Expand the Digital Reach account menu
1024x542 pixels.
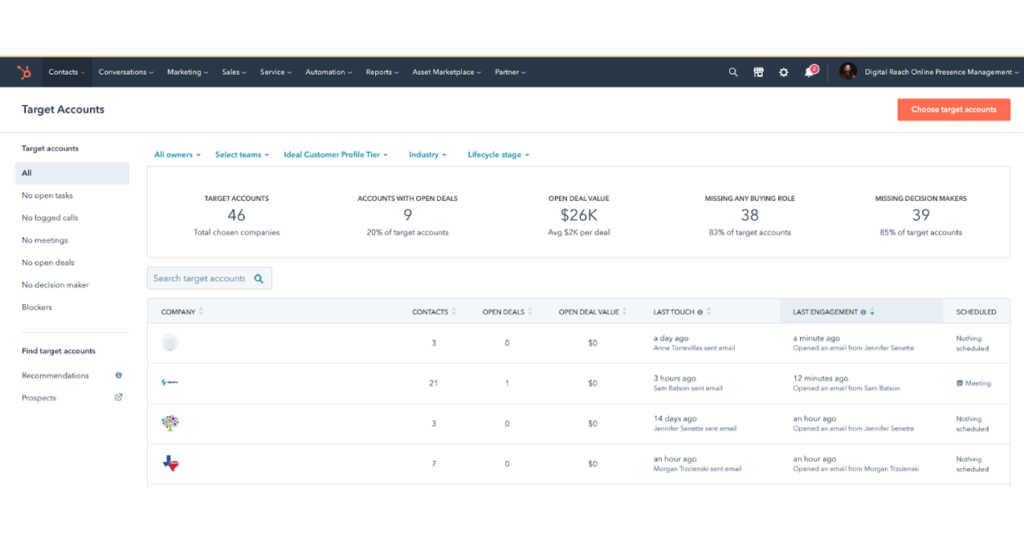[941, 72]
